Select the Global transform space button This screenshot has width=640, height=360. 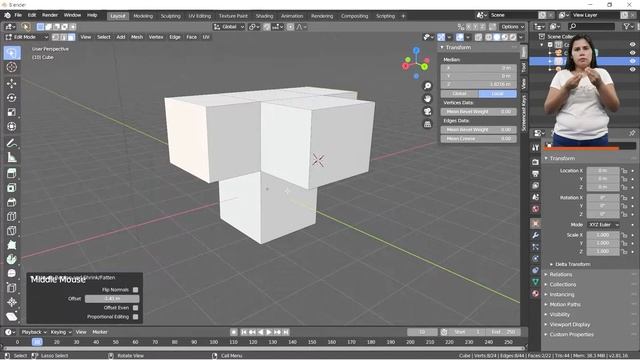[x=460, y=93]
